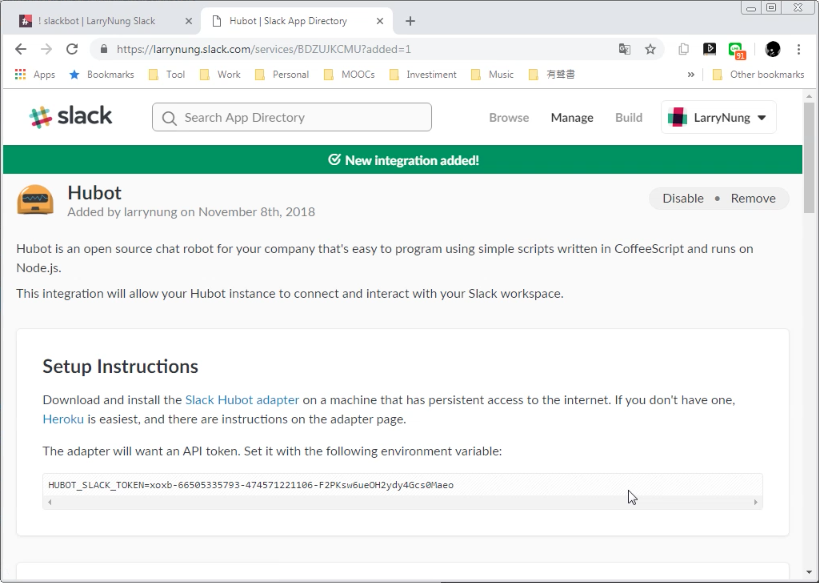Click the Slack logo
The width and height of the screenshot is (819, 583).
coord(71,116)
